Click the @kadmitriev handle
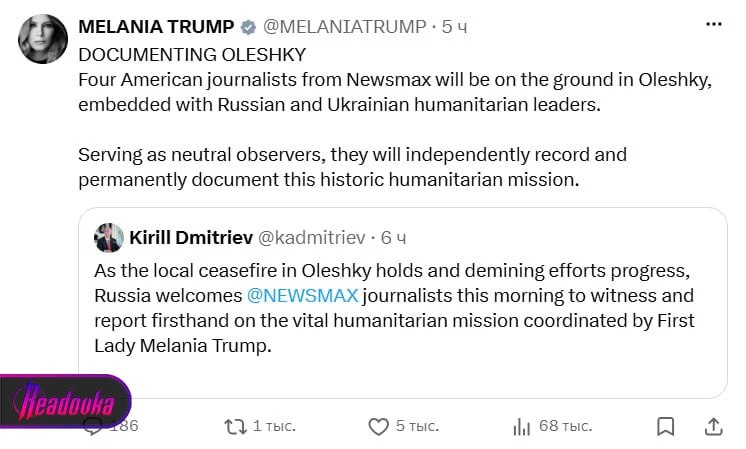 [312, 237]
